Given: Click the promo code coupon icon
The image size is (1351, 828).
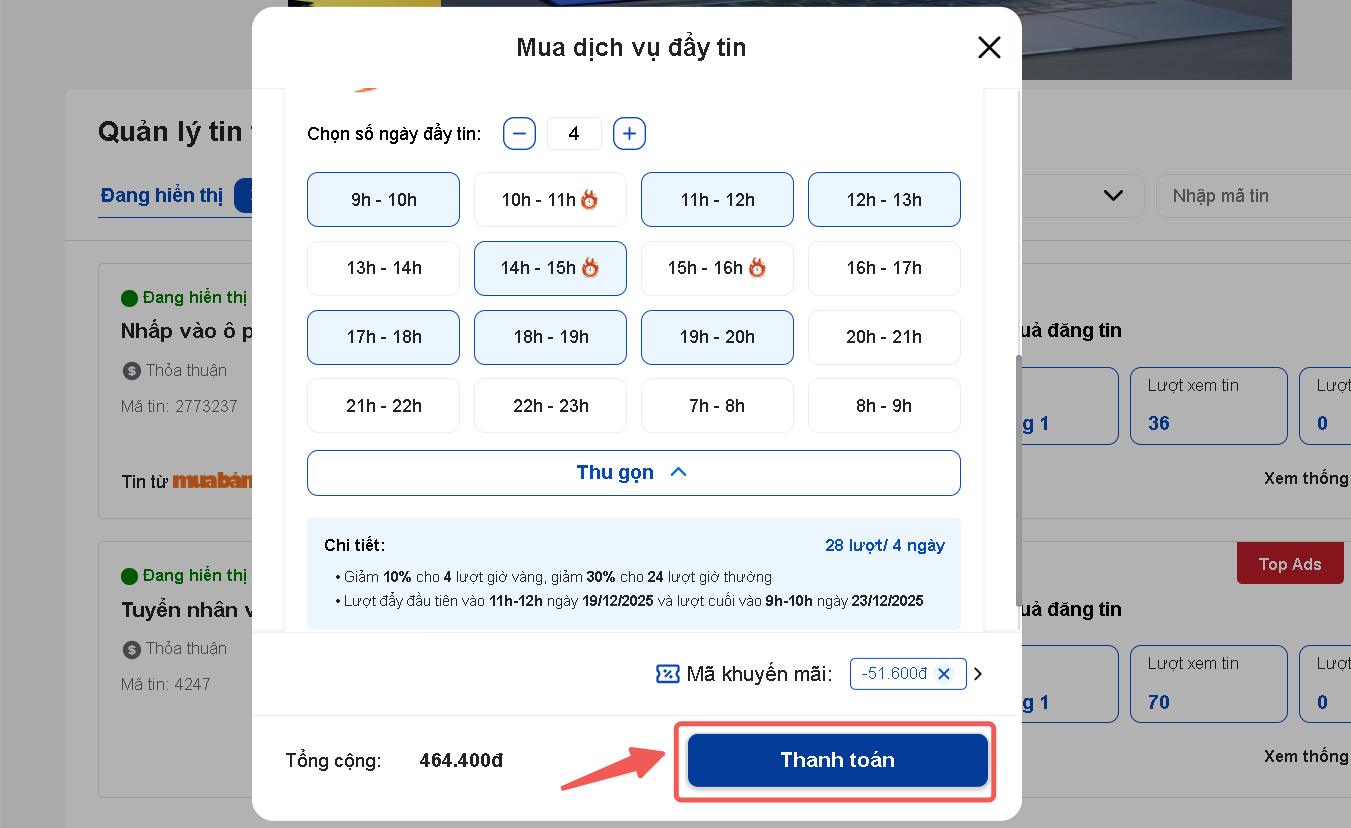Looking at the screenshot, I should [667, 674].
